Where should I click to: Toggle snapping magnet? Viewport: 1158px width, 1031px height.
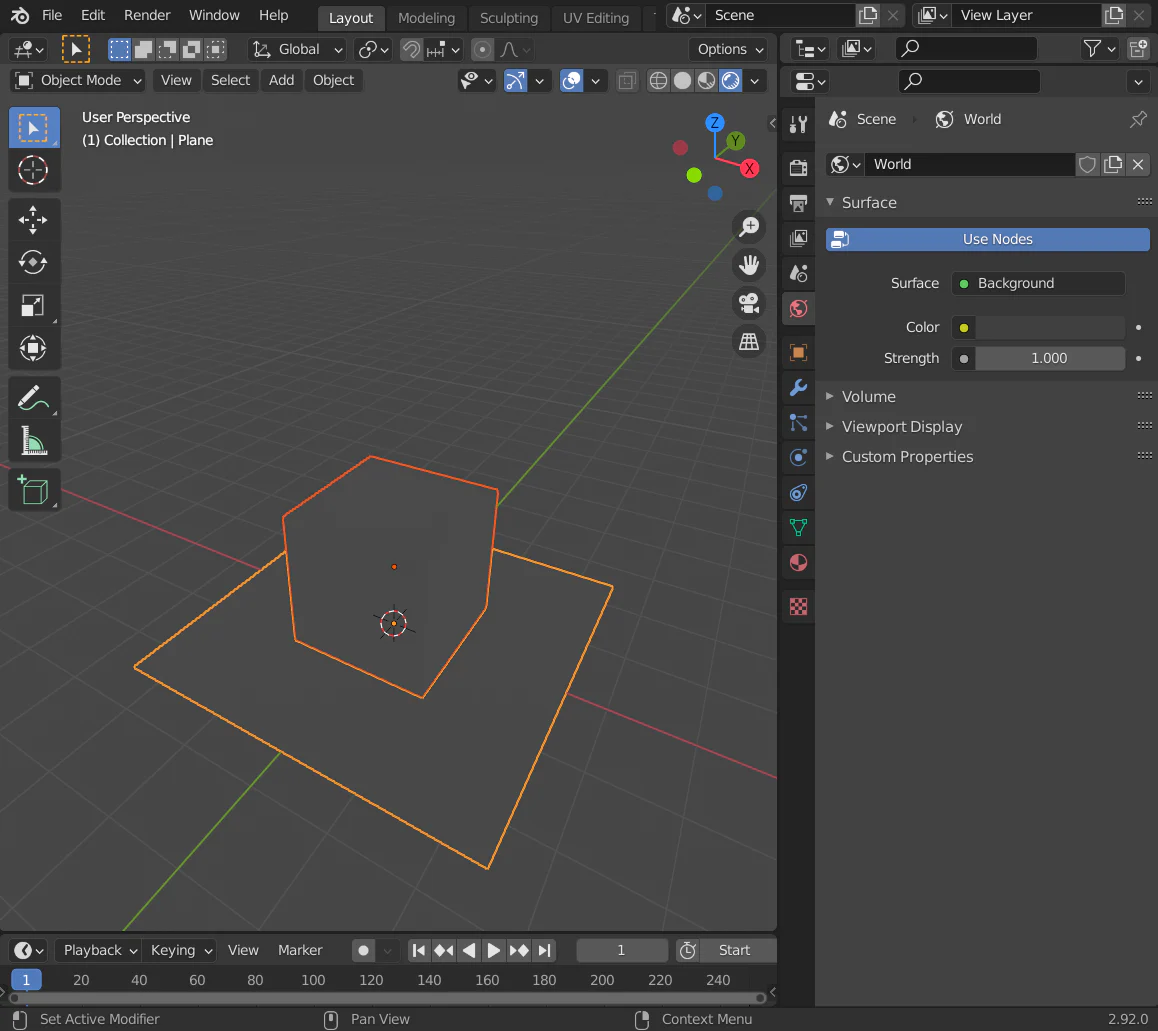[411, 49]
